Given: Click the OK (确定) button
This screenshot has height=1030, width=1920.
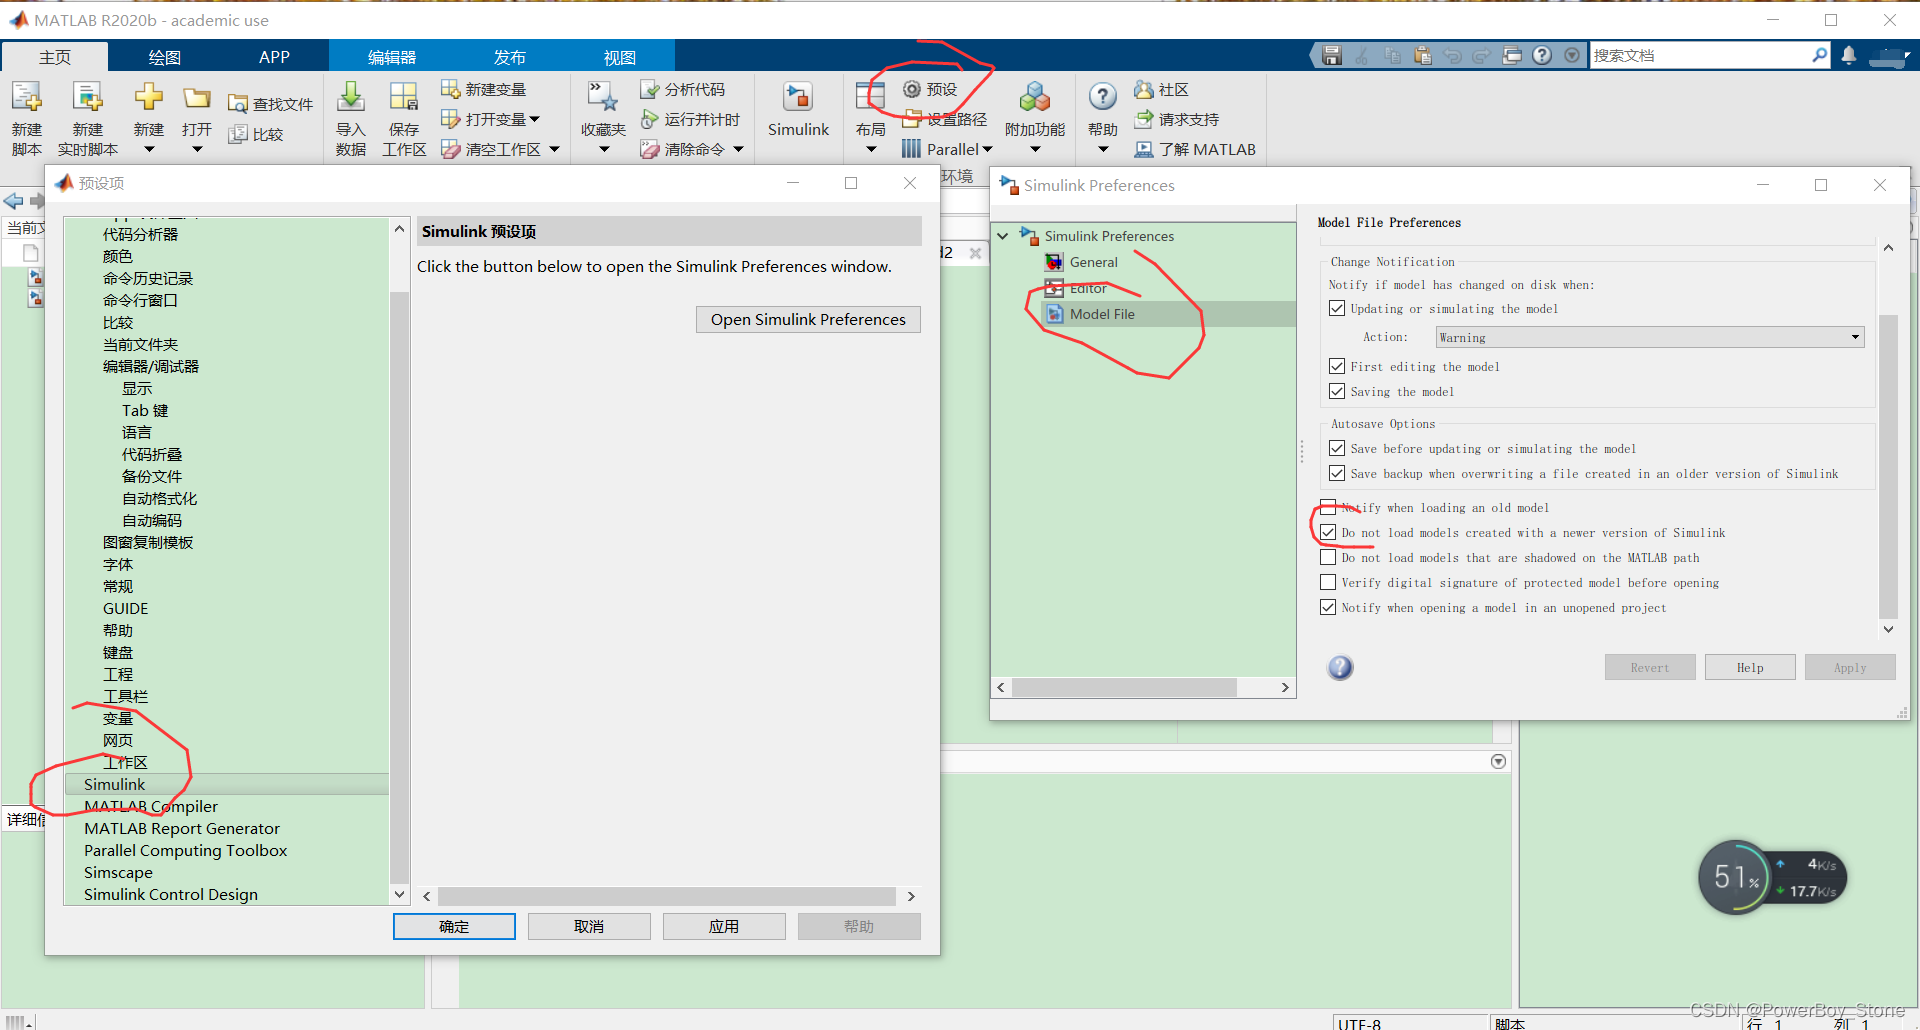Looking at the screenshot, I should point(454,926).
